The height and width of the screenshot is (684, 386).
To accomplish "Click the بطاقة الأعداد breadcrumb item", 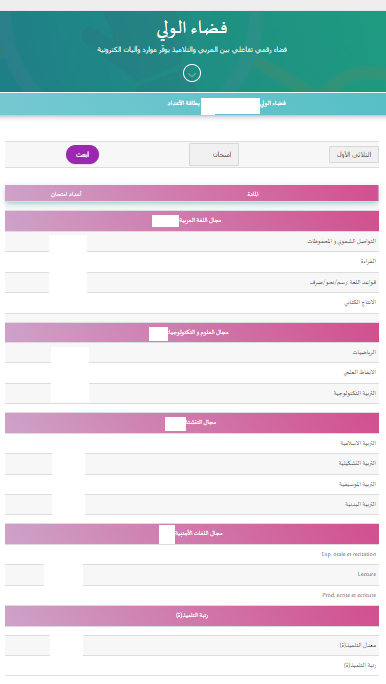I will tap(184, 103).
